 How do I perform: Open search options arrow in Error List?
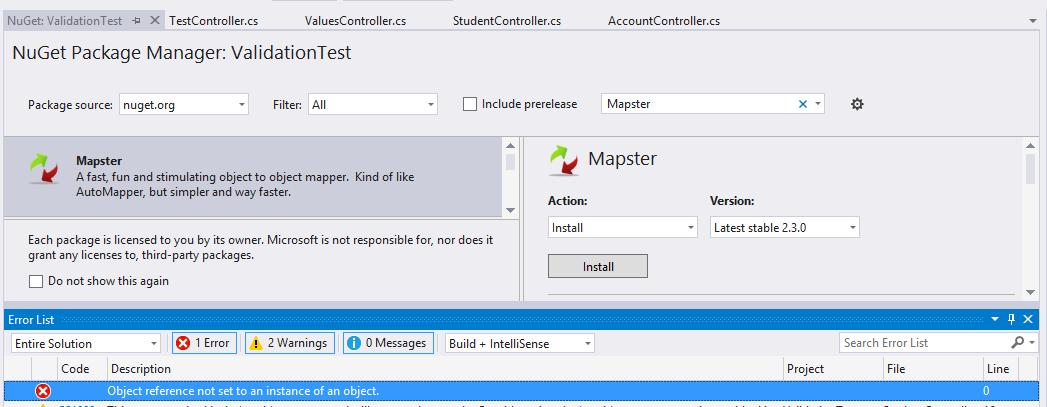[x=1032, y=343]
